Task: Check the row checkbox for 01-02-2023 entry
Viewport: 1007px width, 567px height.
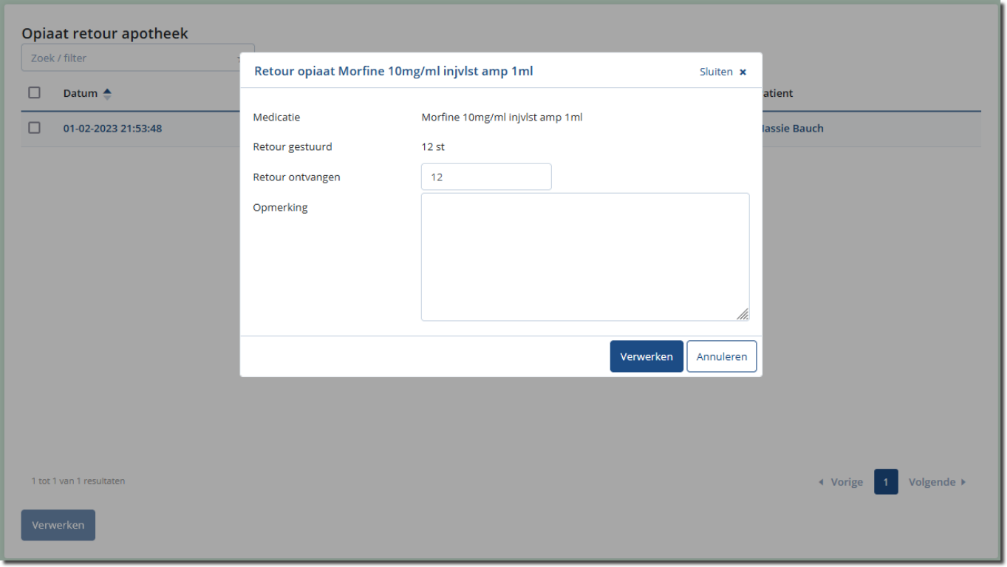Action: click(x=34, y=128)
